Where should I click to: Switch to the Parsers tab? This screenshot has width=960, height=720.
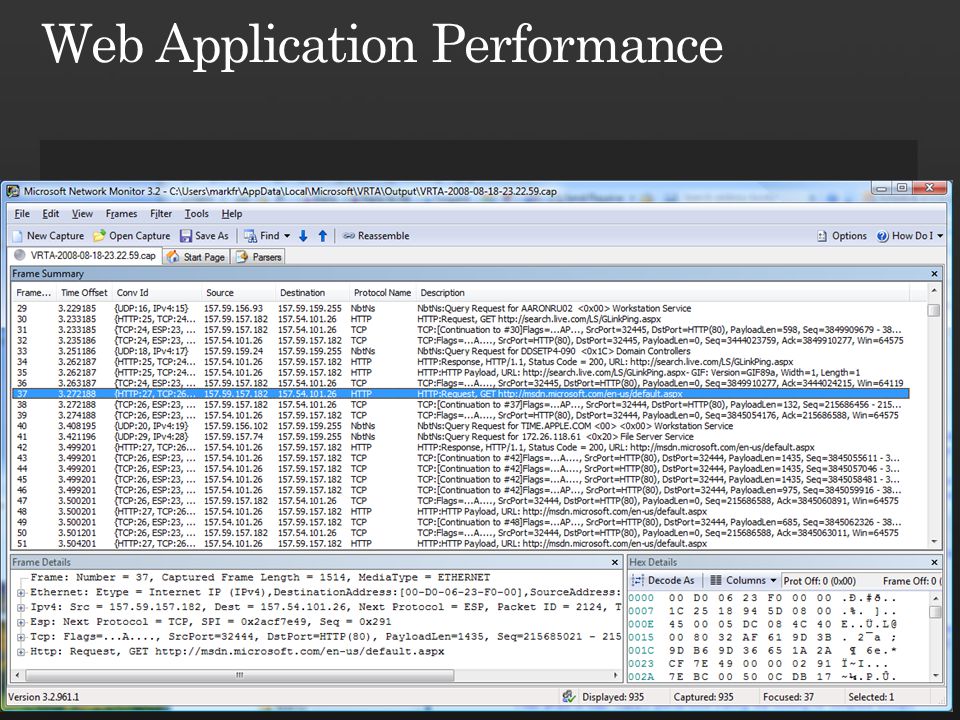(259, 257)
